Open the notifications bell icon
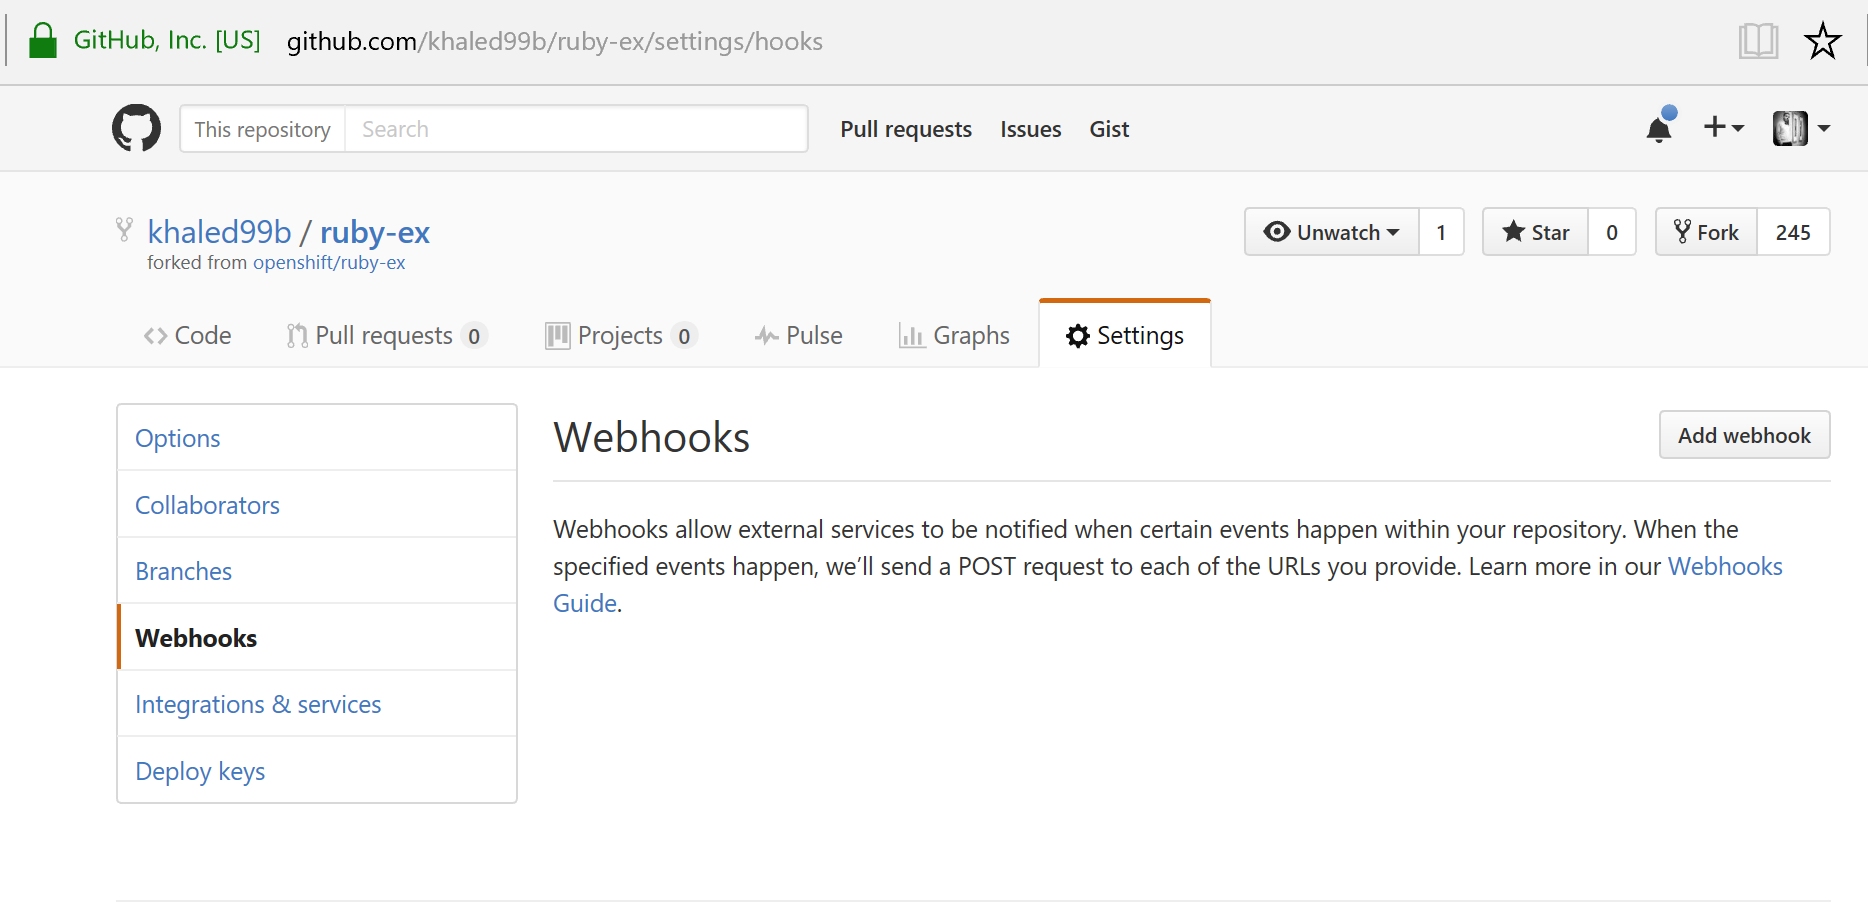1868x902 pixels. [1659, 127]
